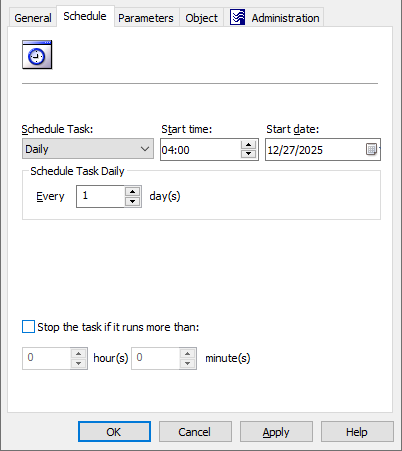Confirm settings with the OK button

coord(114,432)
